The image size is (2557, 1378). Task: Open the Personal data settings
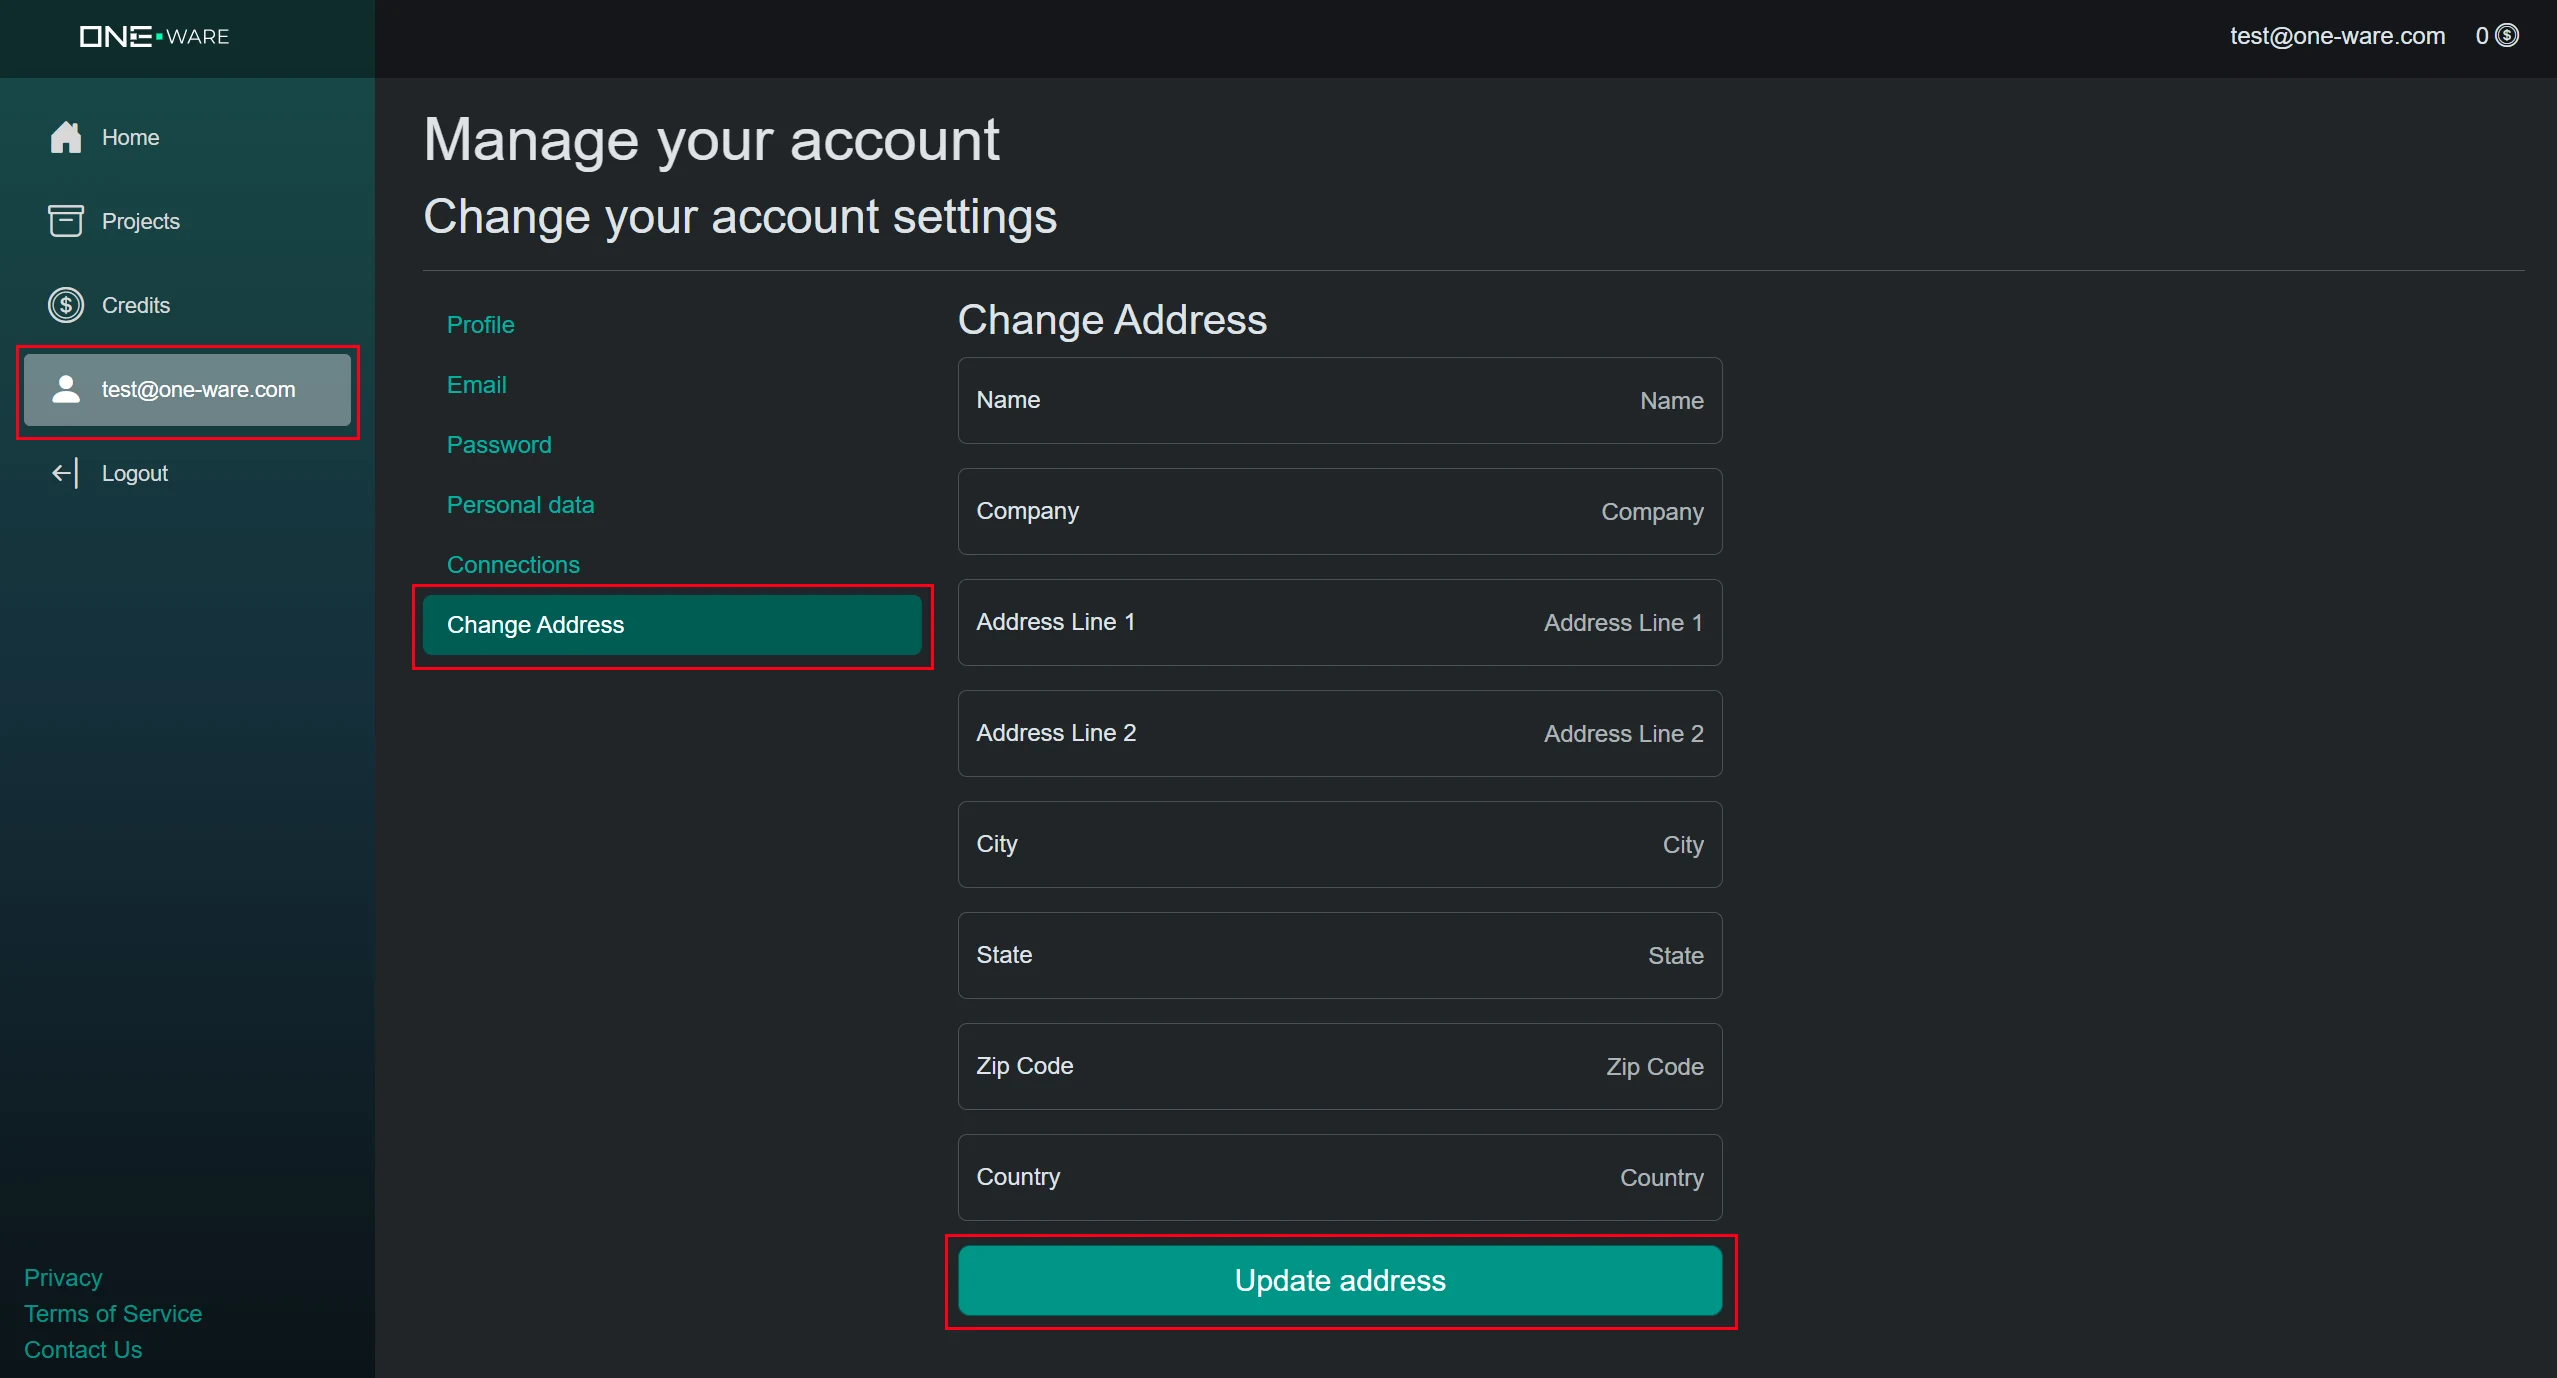[x=520, y=504]
